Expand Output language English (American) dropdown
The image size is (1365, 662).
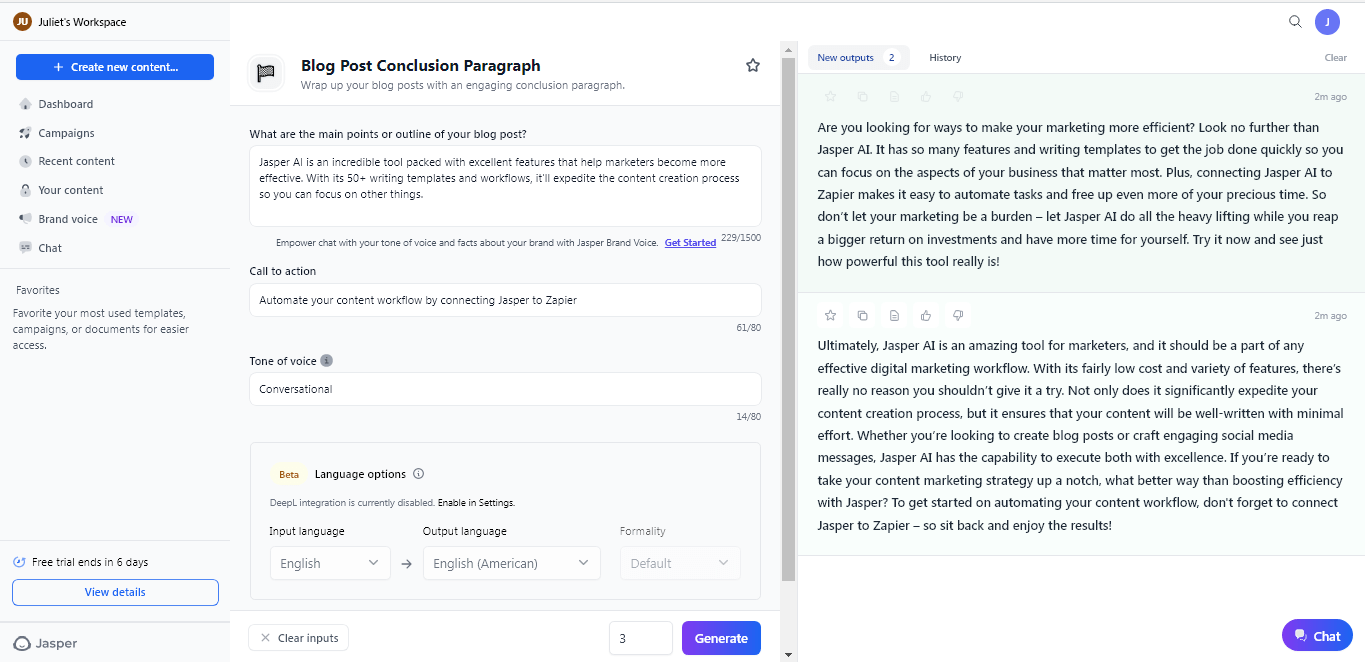511,563
